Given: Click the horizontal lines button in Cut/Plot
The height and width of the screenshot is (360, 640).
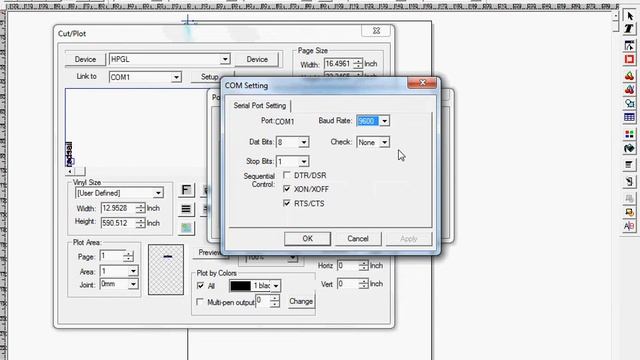Looking at the screenshot, I should (x=186, y=209).
